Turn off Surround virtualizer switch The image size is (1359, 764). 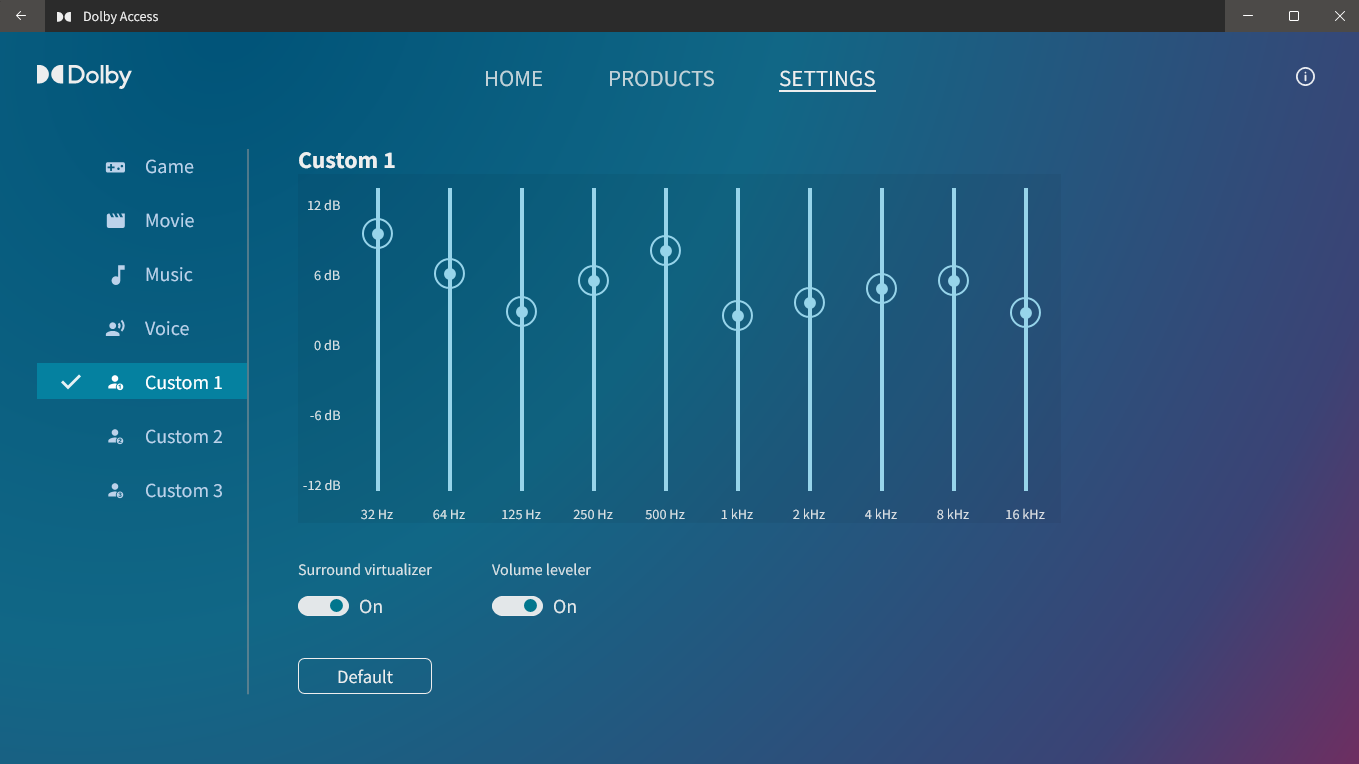(323, 606)
